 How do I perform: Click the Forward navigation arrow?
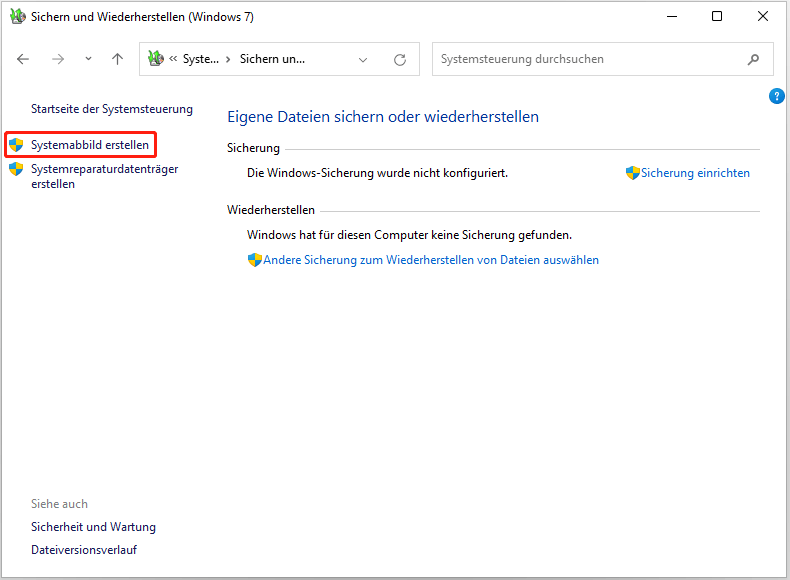coord(57,59)
